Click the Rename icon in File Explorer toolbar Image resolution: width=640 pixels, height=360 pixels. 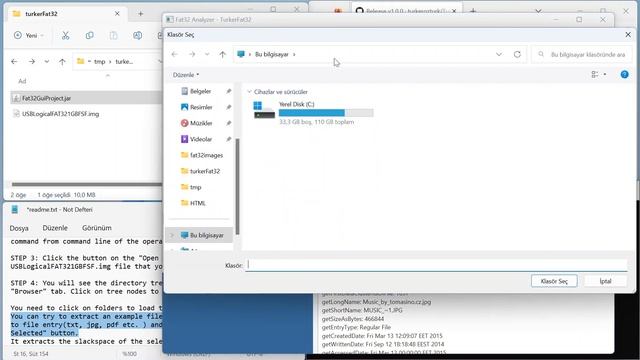click(138, 36)
